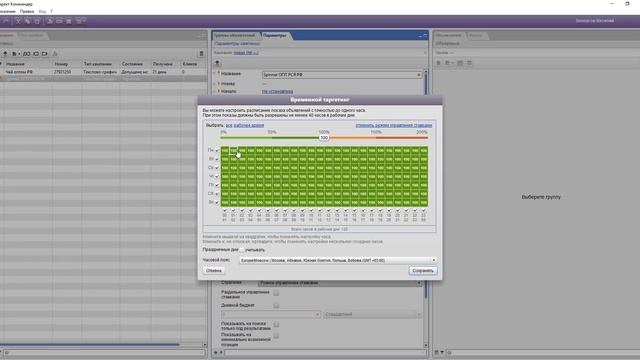Click the Cancel button in the time targeting dialog
This screenshot has height=360, width=640.
tap(213, 271)
